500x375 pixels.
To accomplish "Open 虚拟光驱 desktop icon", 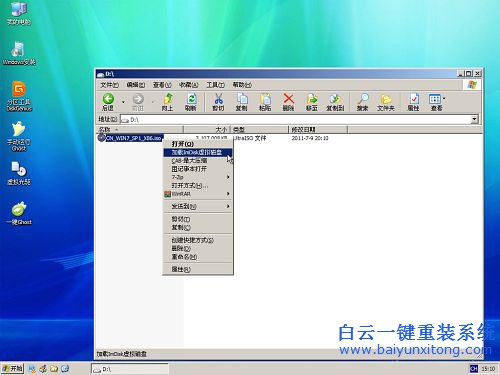I will pos(19,173).
